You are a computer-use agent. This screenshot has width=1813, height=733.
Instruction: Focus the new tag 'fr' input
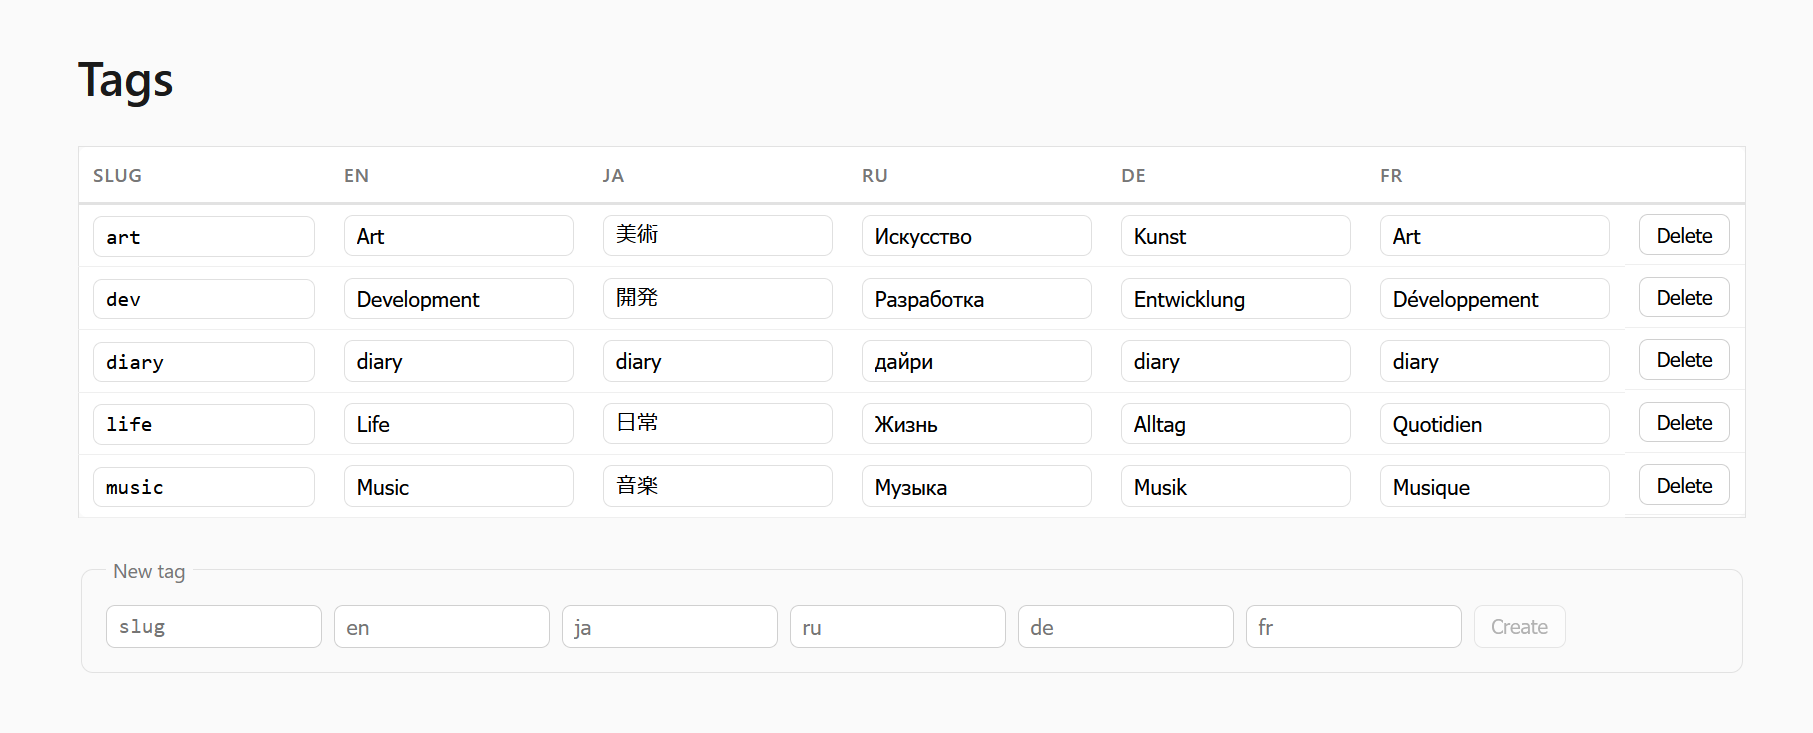point(1354,626)
